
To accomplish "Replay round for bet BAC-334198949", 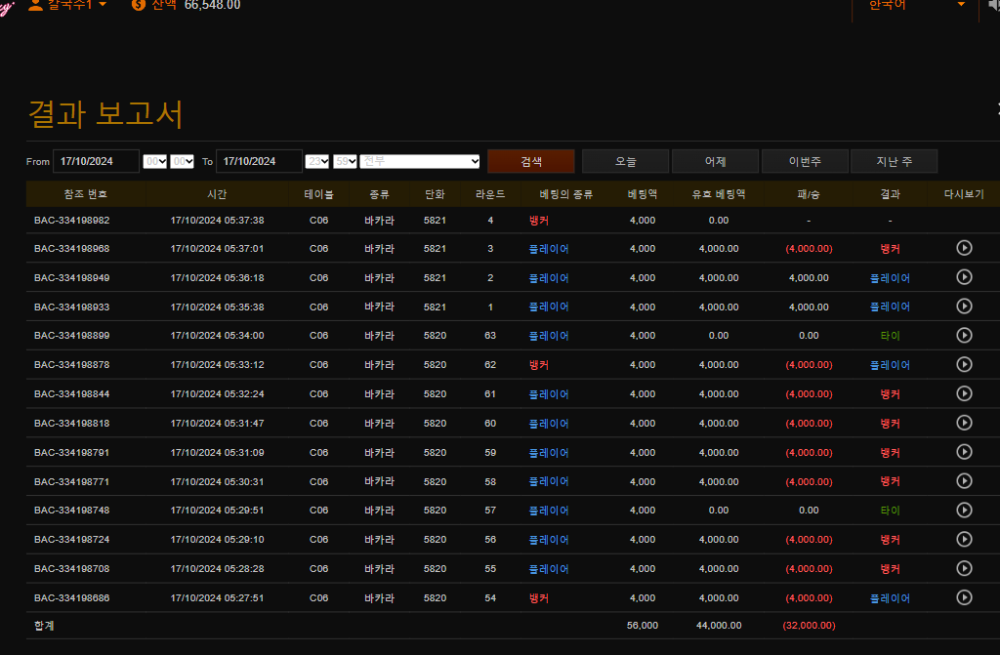I will click(964, 277).
